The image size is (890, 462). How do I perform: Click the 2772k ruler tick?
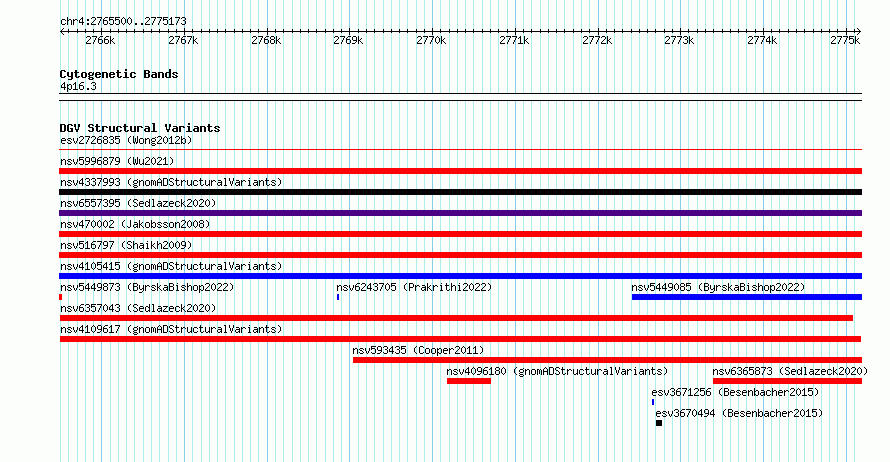pos(597,40)
